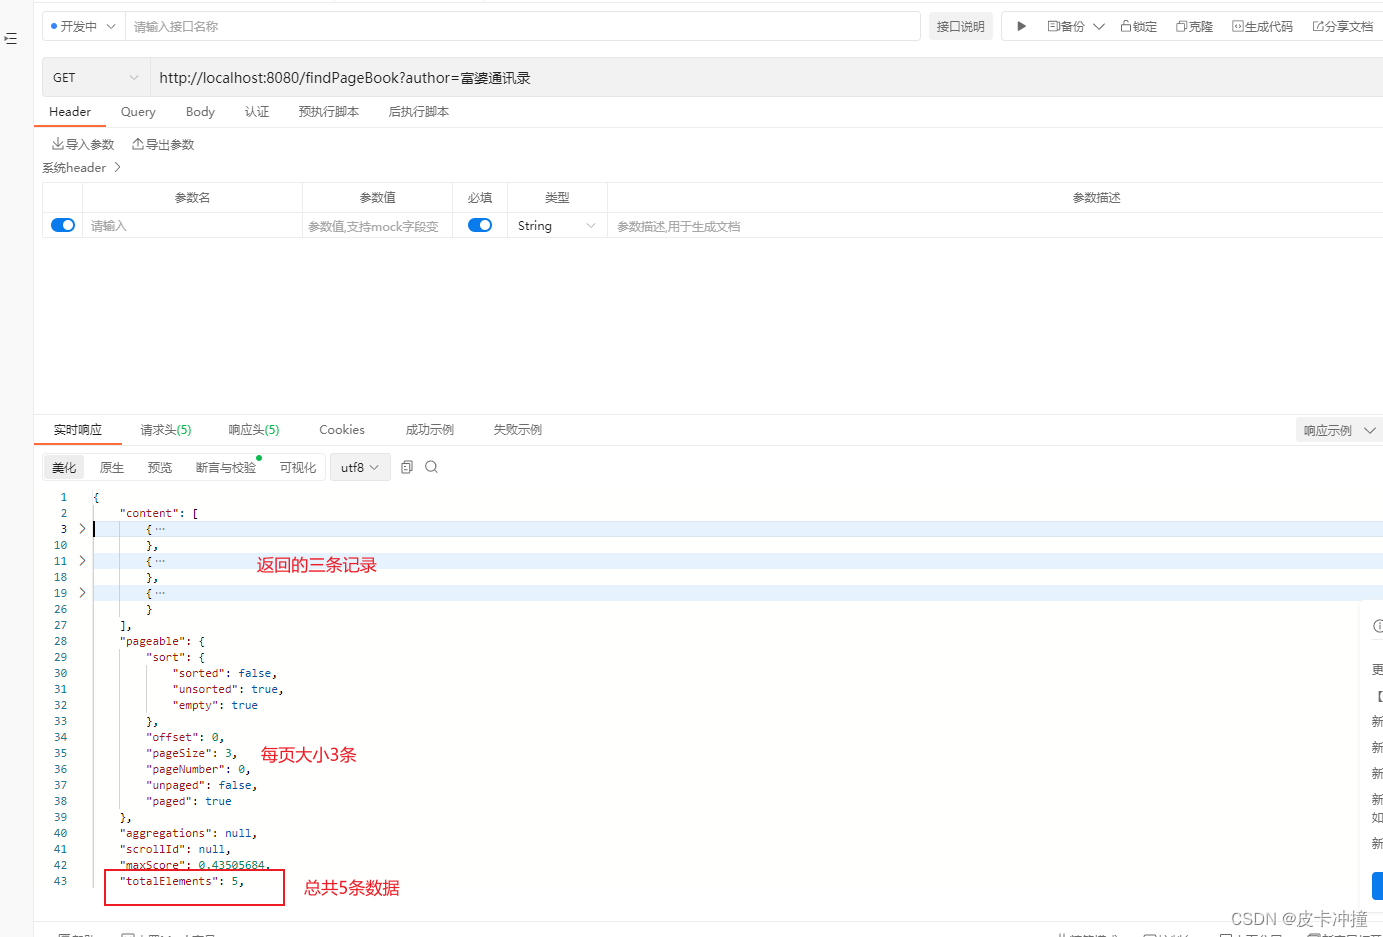1383x937 pixels.
Task: Choose the 断言与校验 view
Action: pyautogui.click(x=226, y=467)
